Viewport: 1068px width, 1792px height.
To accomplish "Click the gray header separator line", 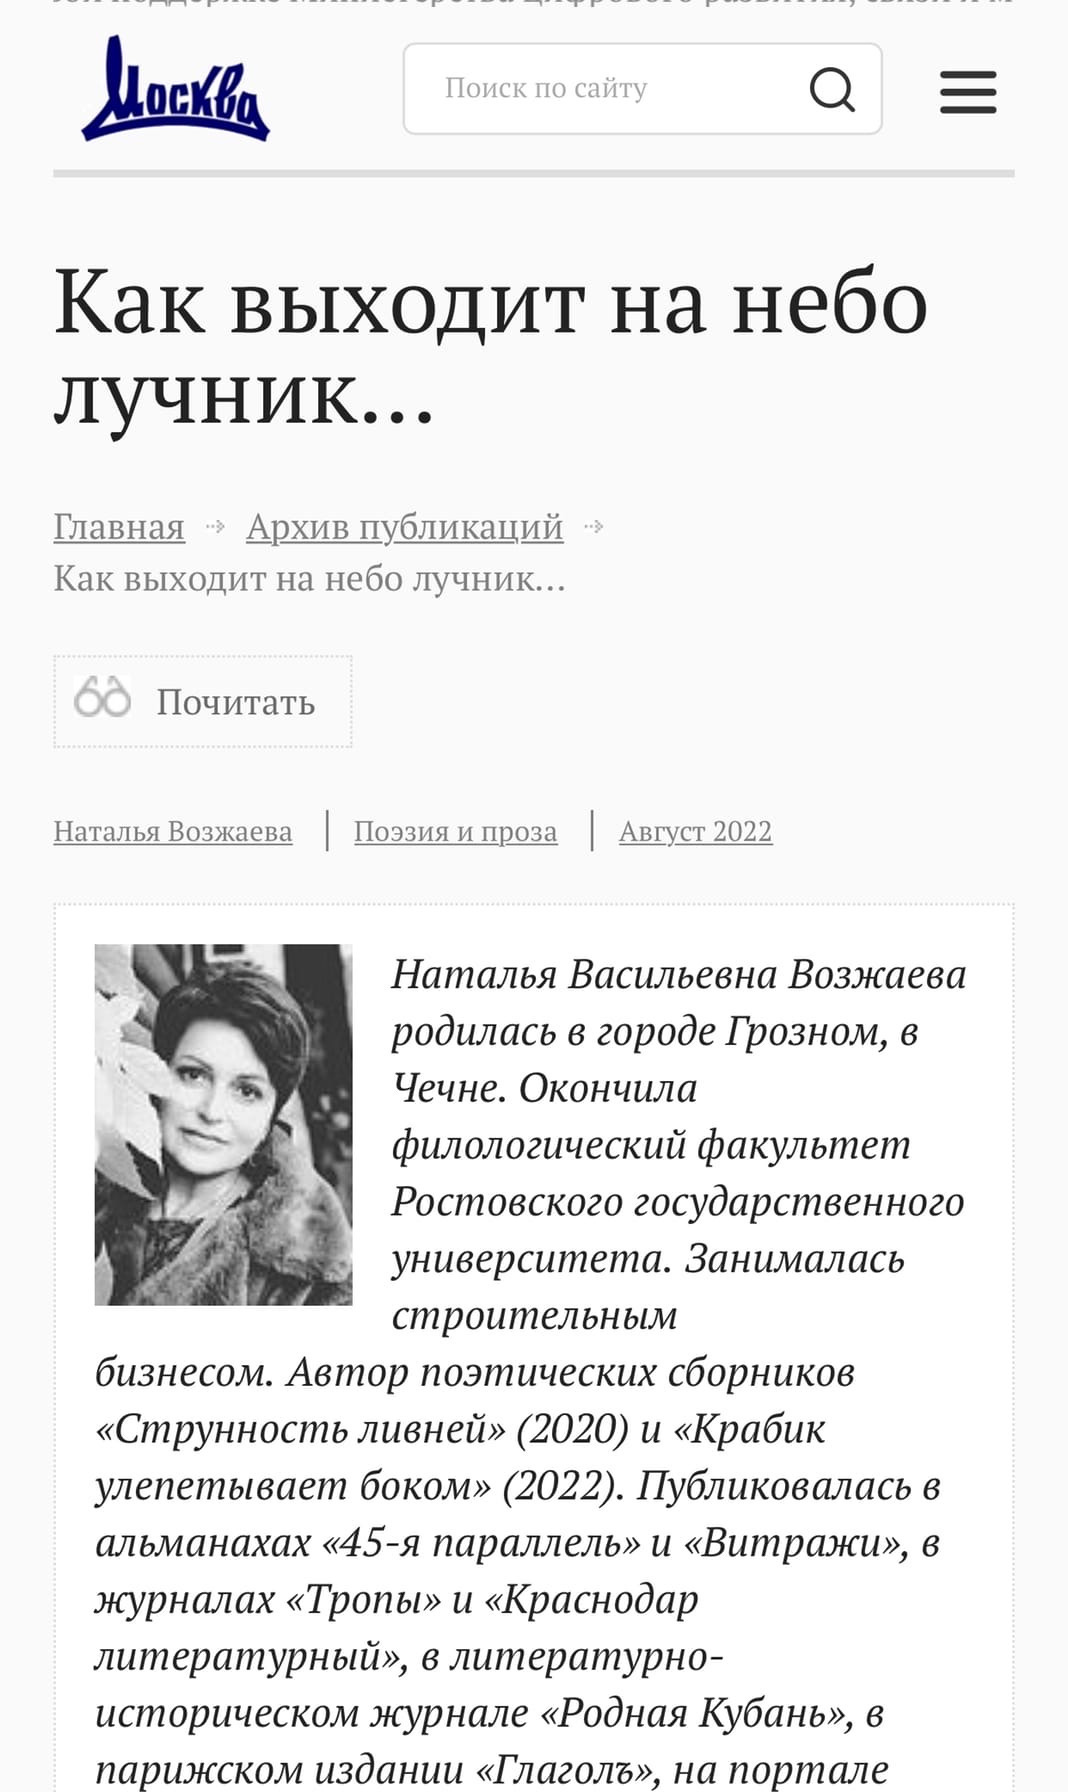I will click(x=534, y=173).
